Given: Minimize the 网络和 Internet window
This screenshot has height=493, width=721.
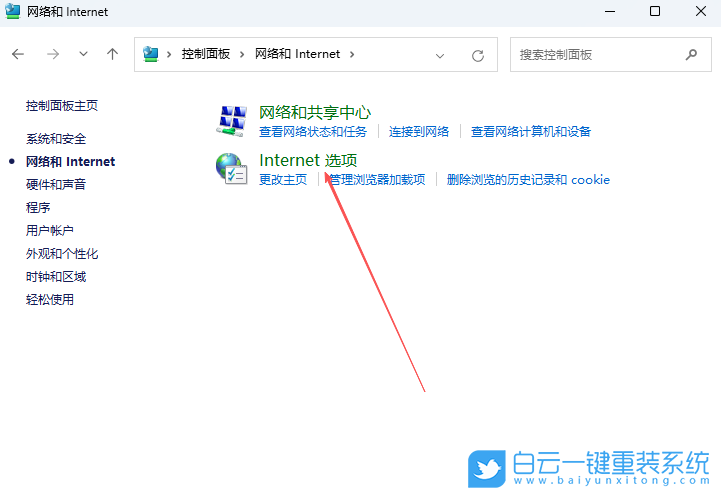Looking at the screenshot, I should click(610, 11).
